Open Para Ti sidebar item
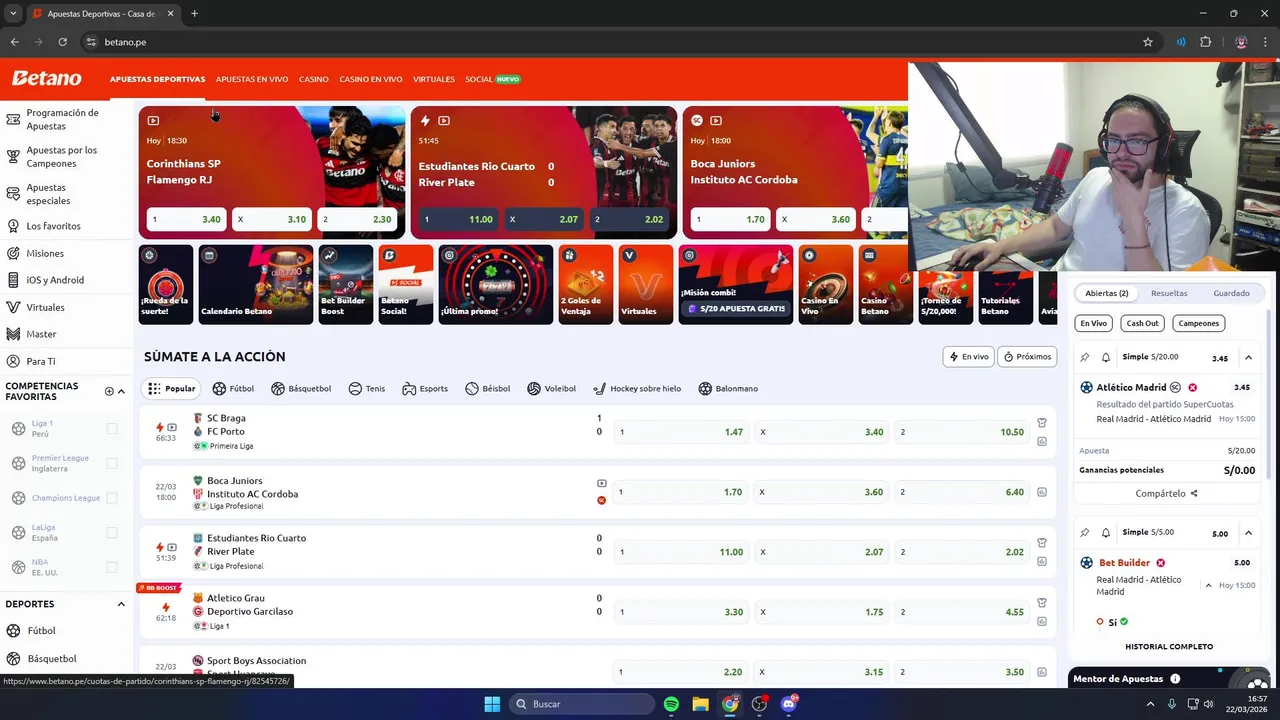The image size is (1280, 720). tap(32, 361)
